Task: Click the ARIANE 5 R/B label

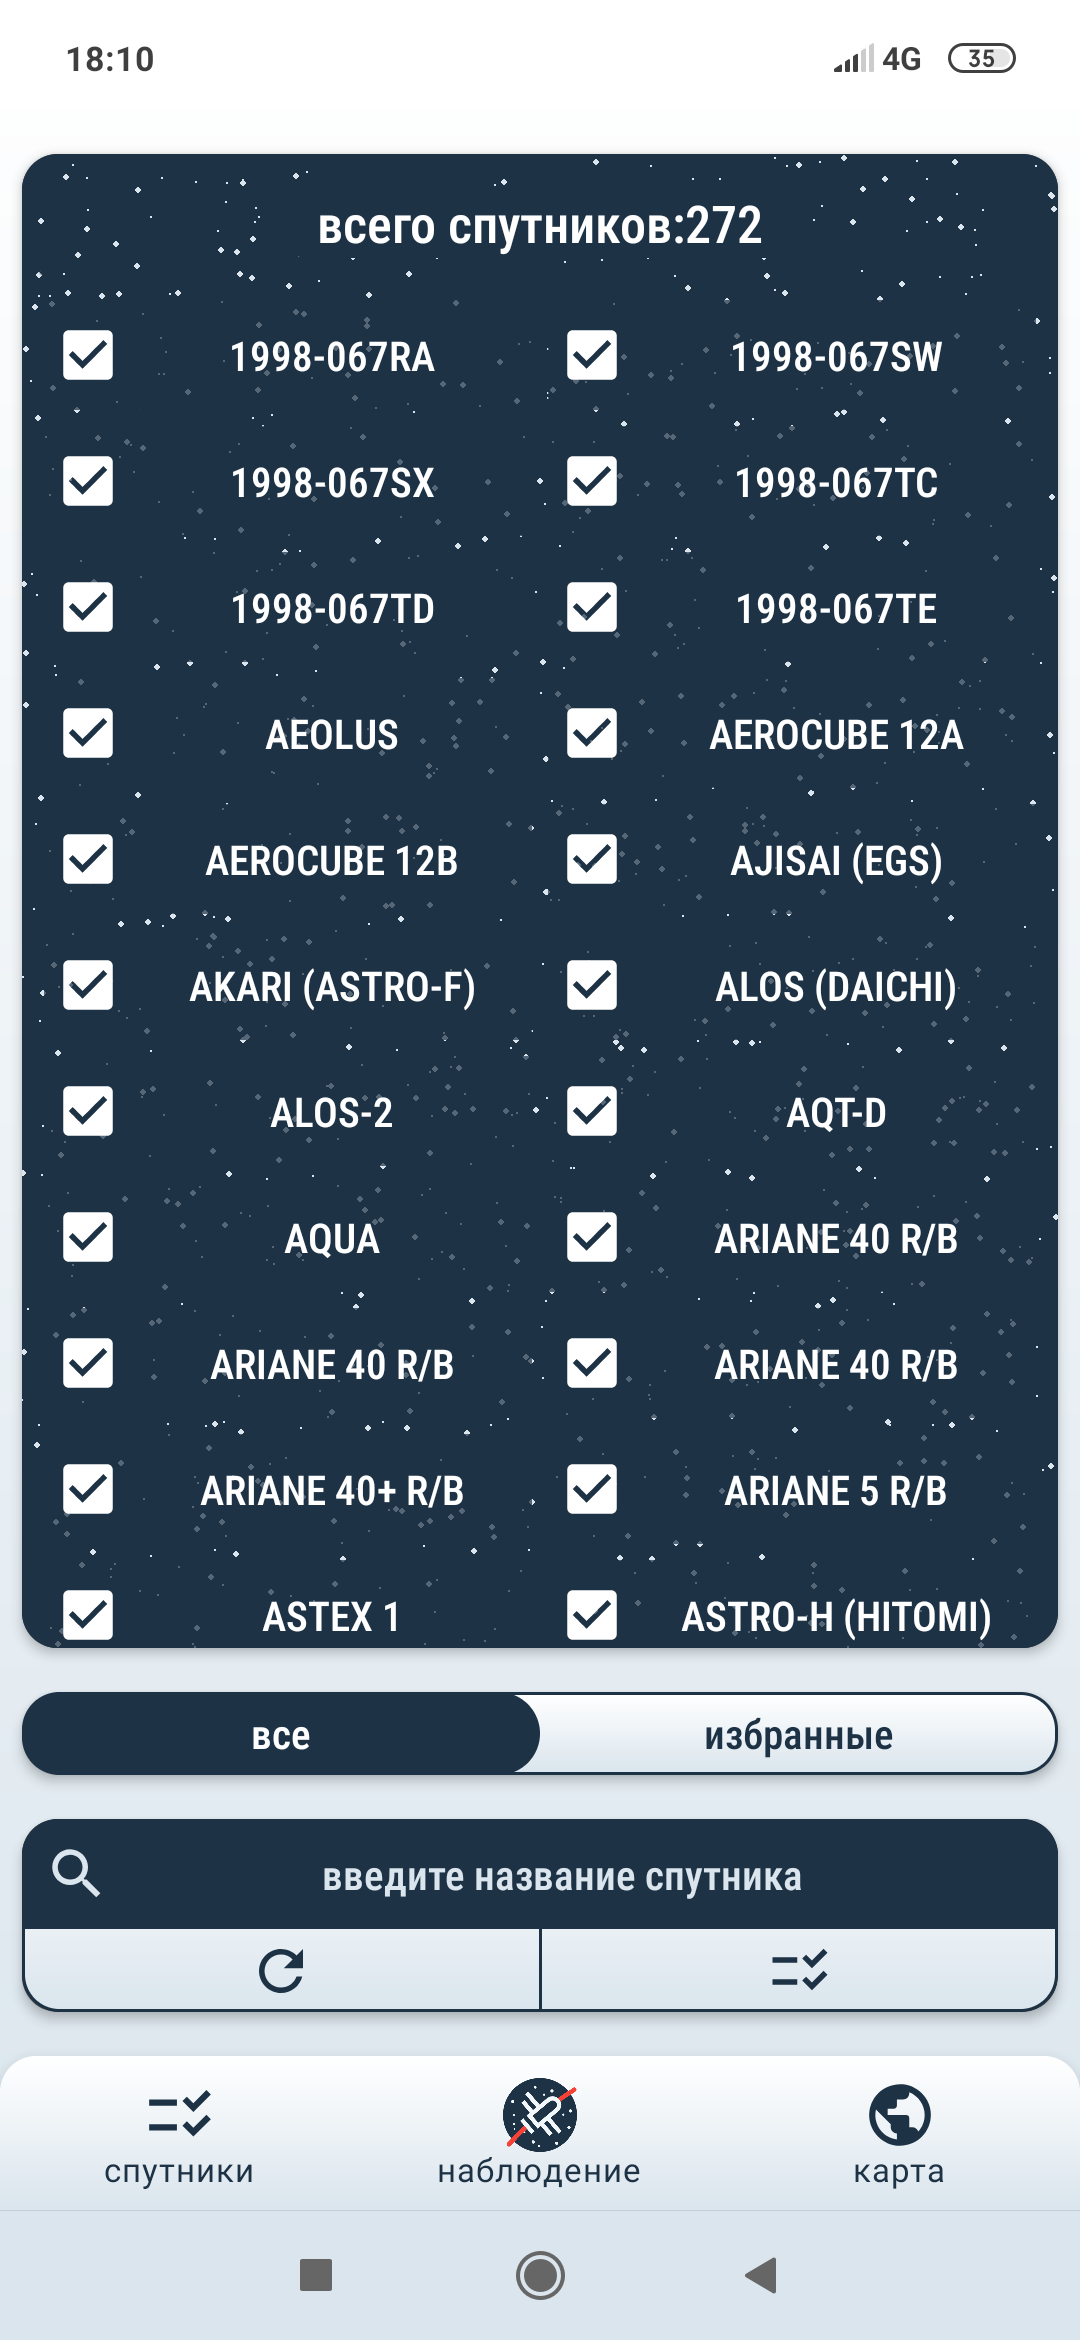Action: click(837, 1491)
